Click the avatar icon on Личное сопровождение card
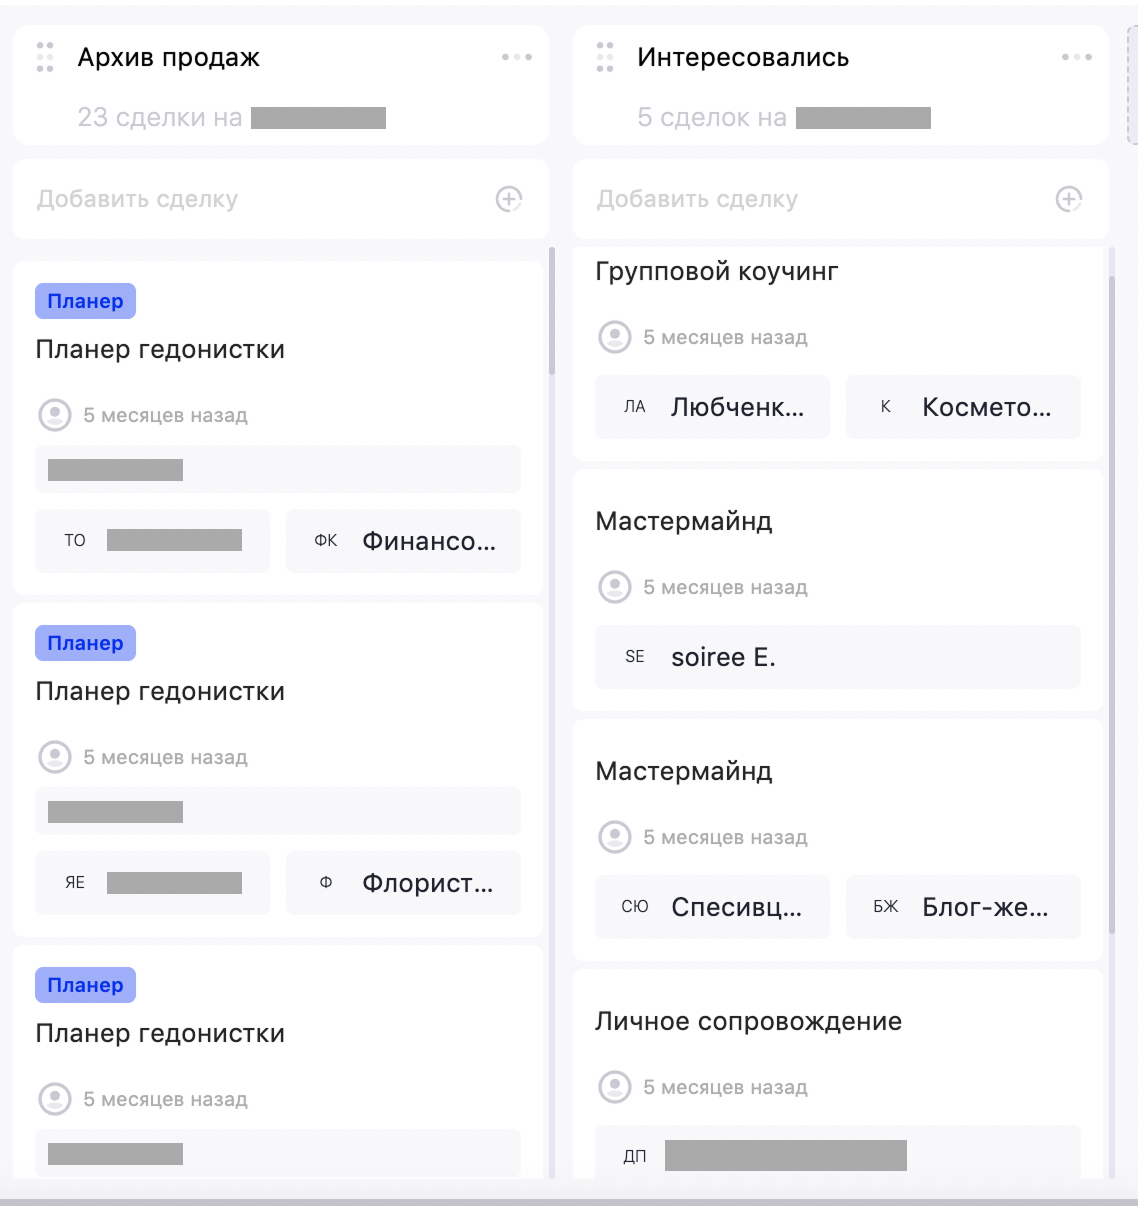 616,1087
